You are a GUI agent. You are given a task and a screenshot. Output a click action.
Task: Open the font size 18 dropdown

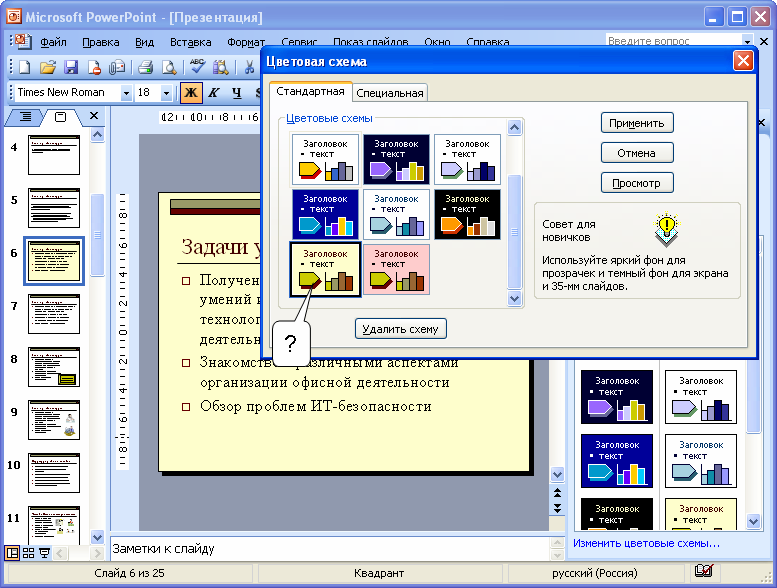[x=166, y=93]
